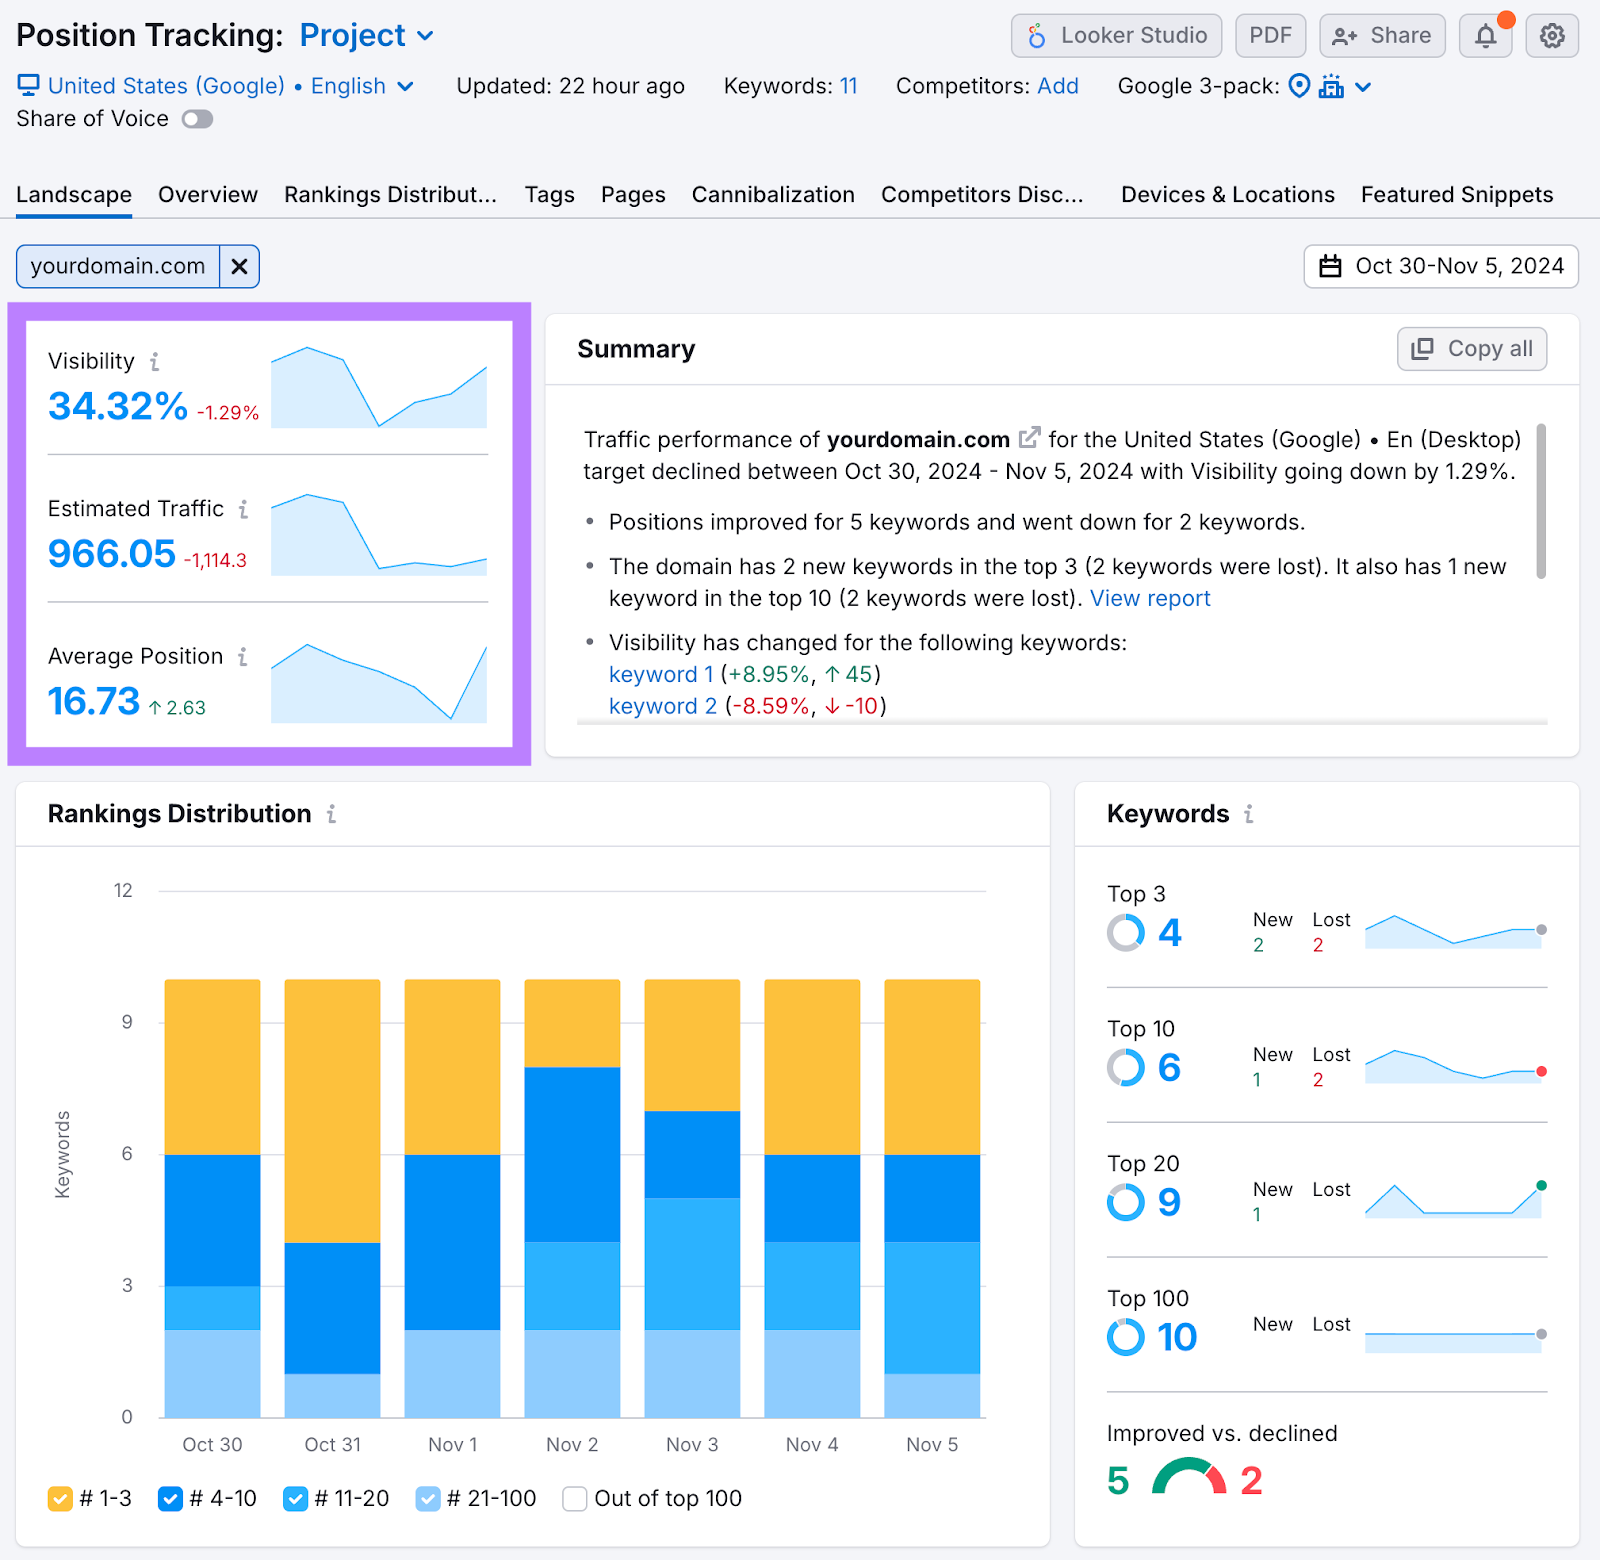Remove the yourdomain.com filter

click(x=239, y=266)
